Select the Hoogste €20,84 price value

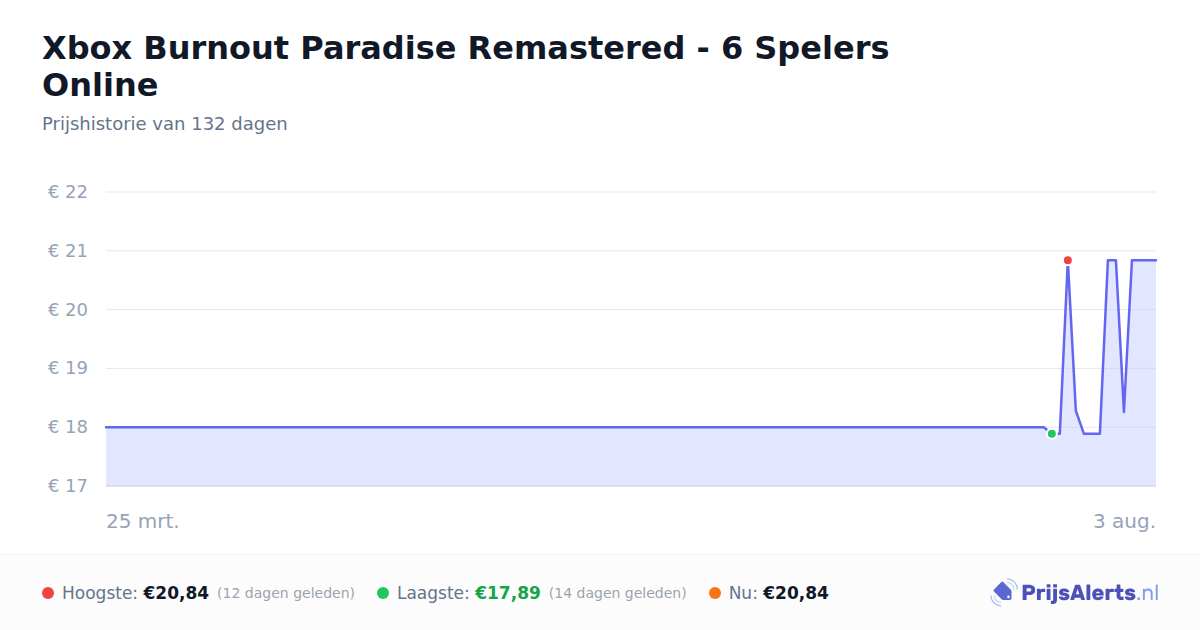tap(176, 593)
